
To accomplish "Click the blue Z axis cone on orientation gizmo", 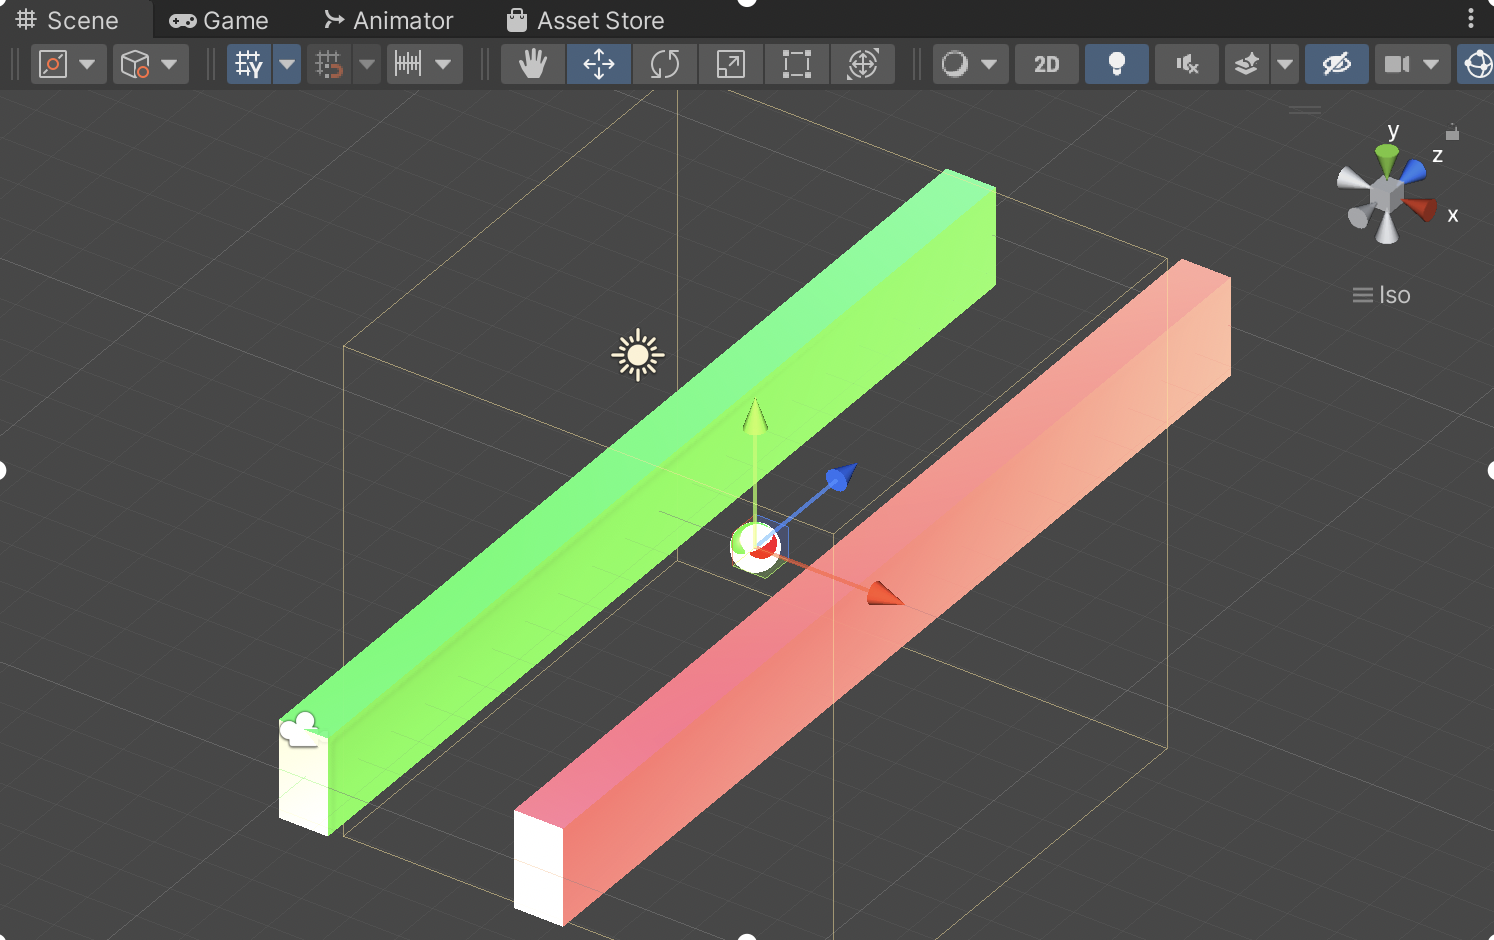I will 1412,171.
